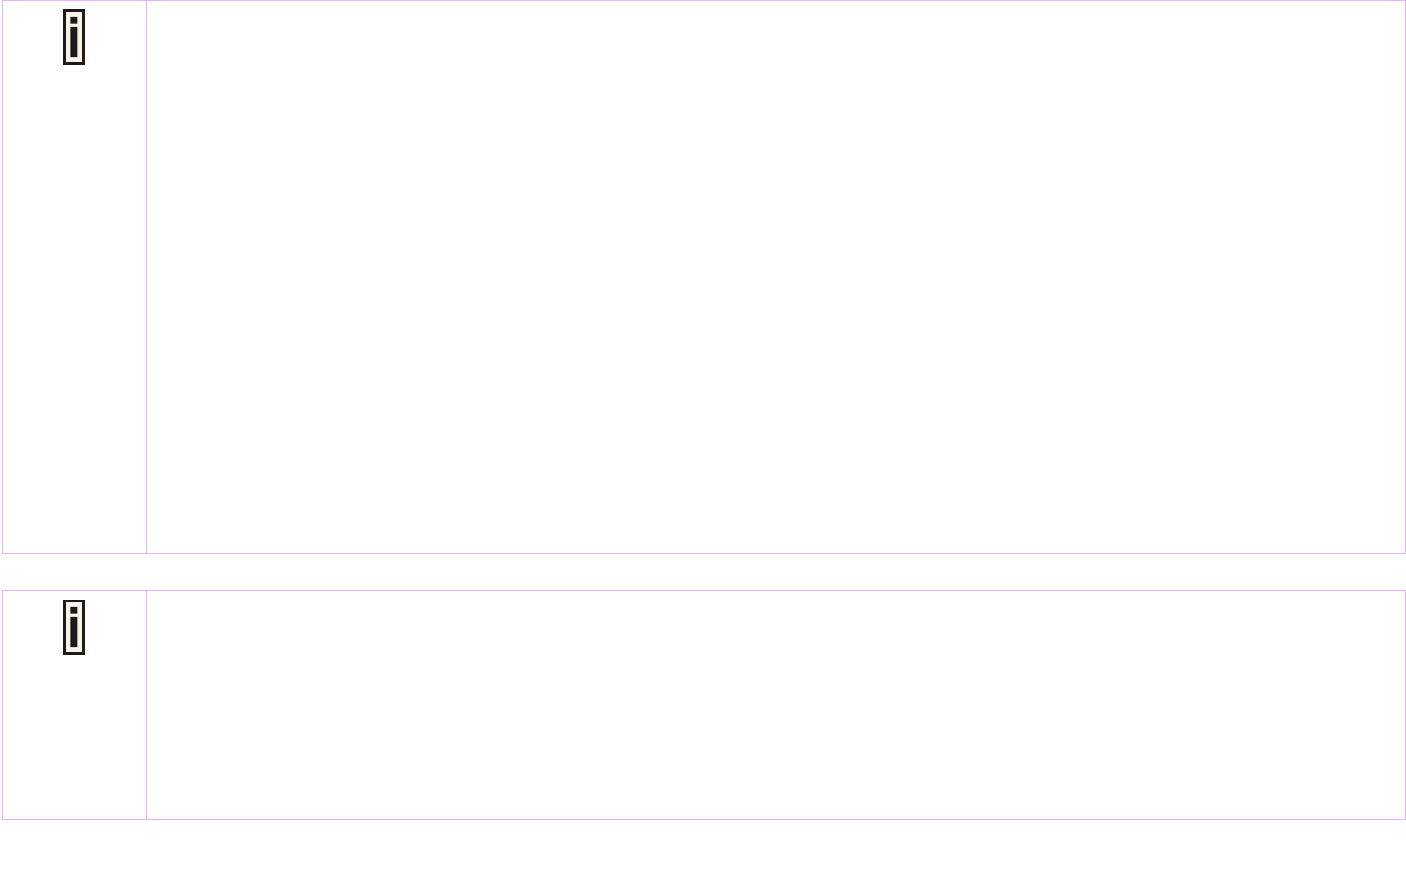1406x872 pixels.
Task: Click the icon cell below the upper info icon
Action: tap(74, 308)
